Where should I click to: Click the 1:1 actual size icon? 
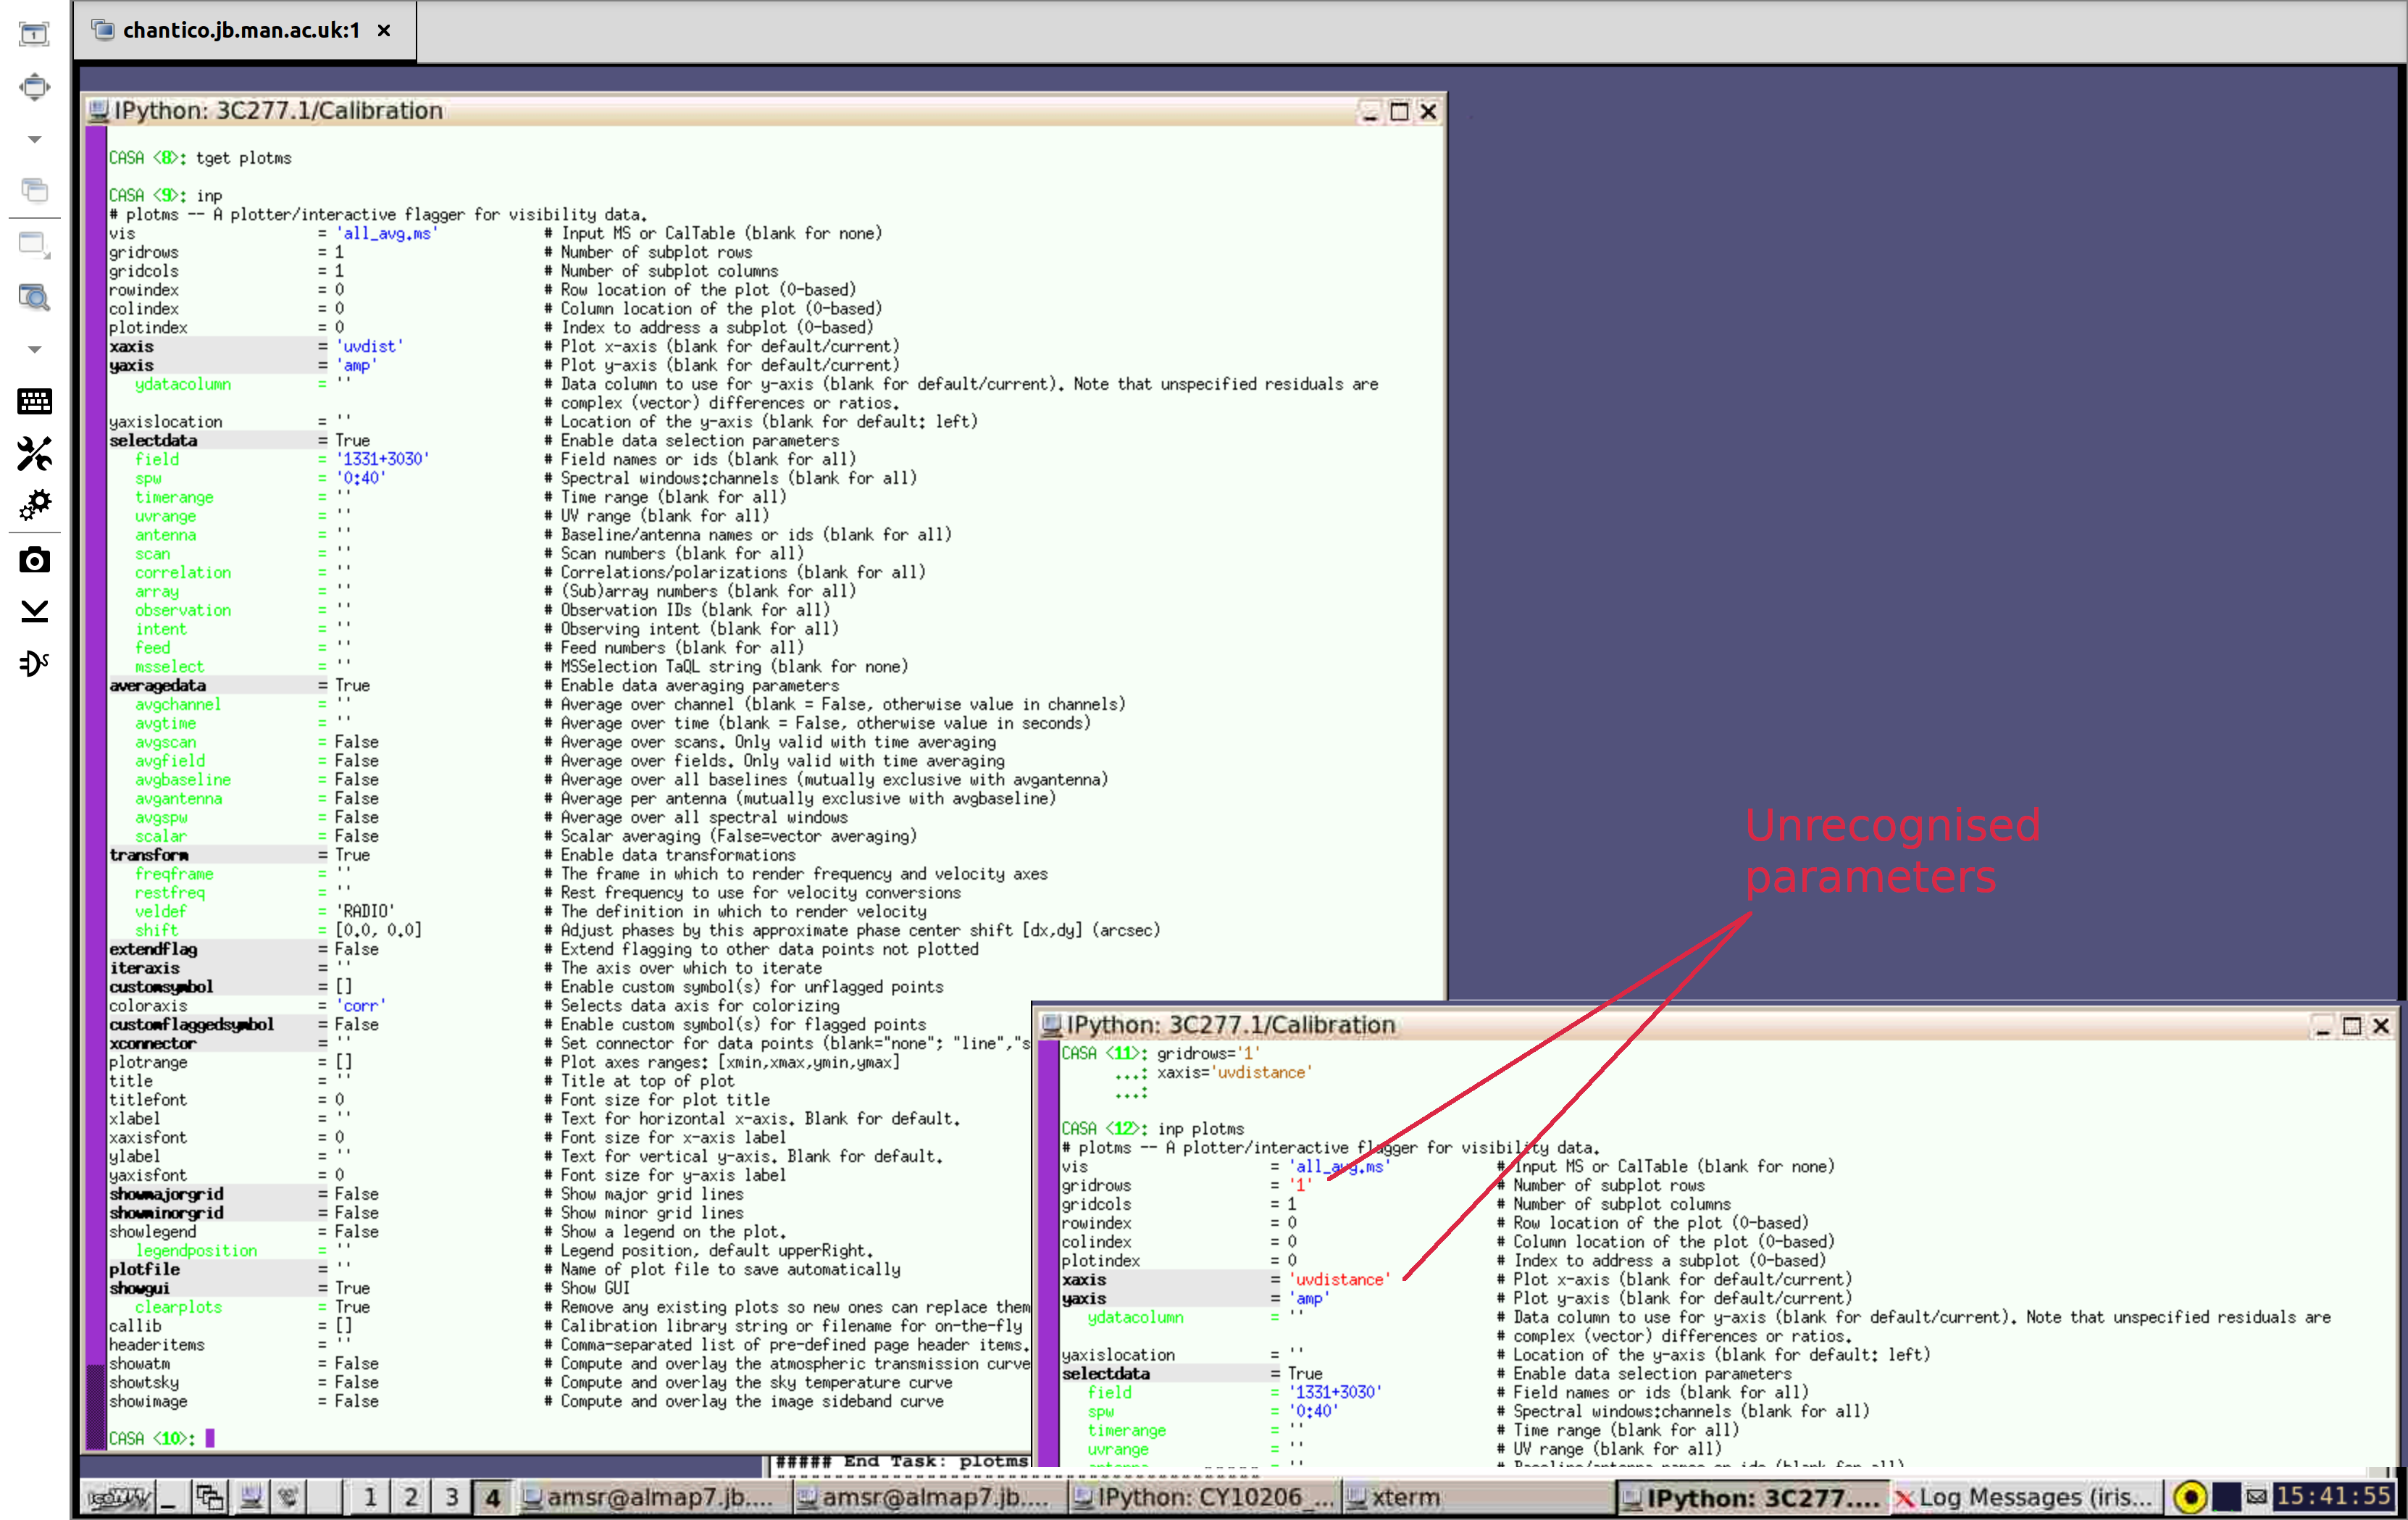[x=34, y=34]
